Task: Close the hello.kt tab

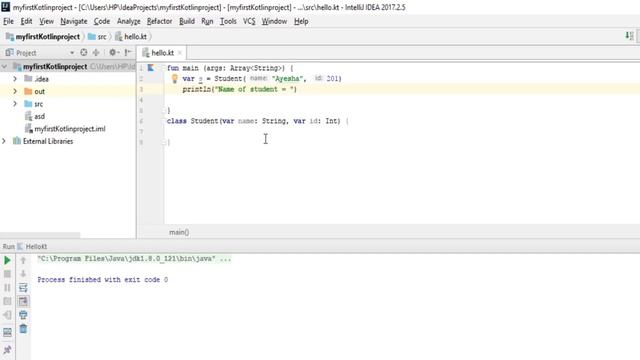Action: coord(180,53)
